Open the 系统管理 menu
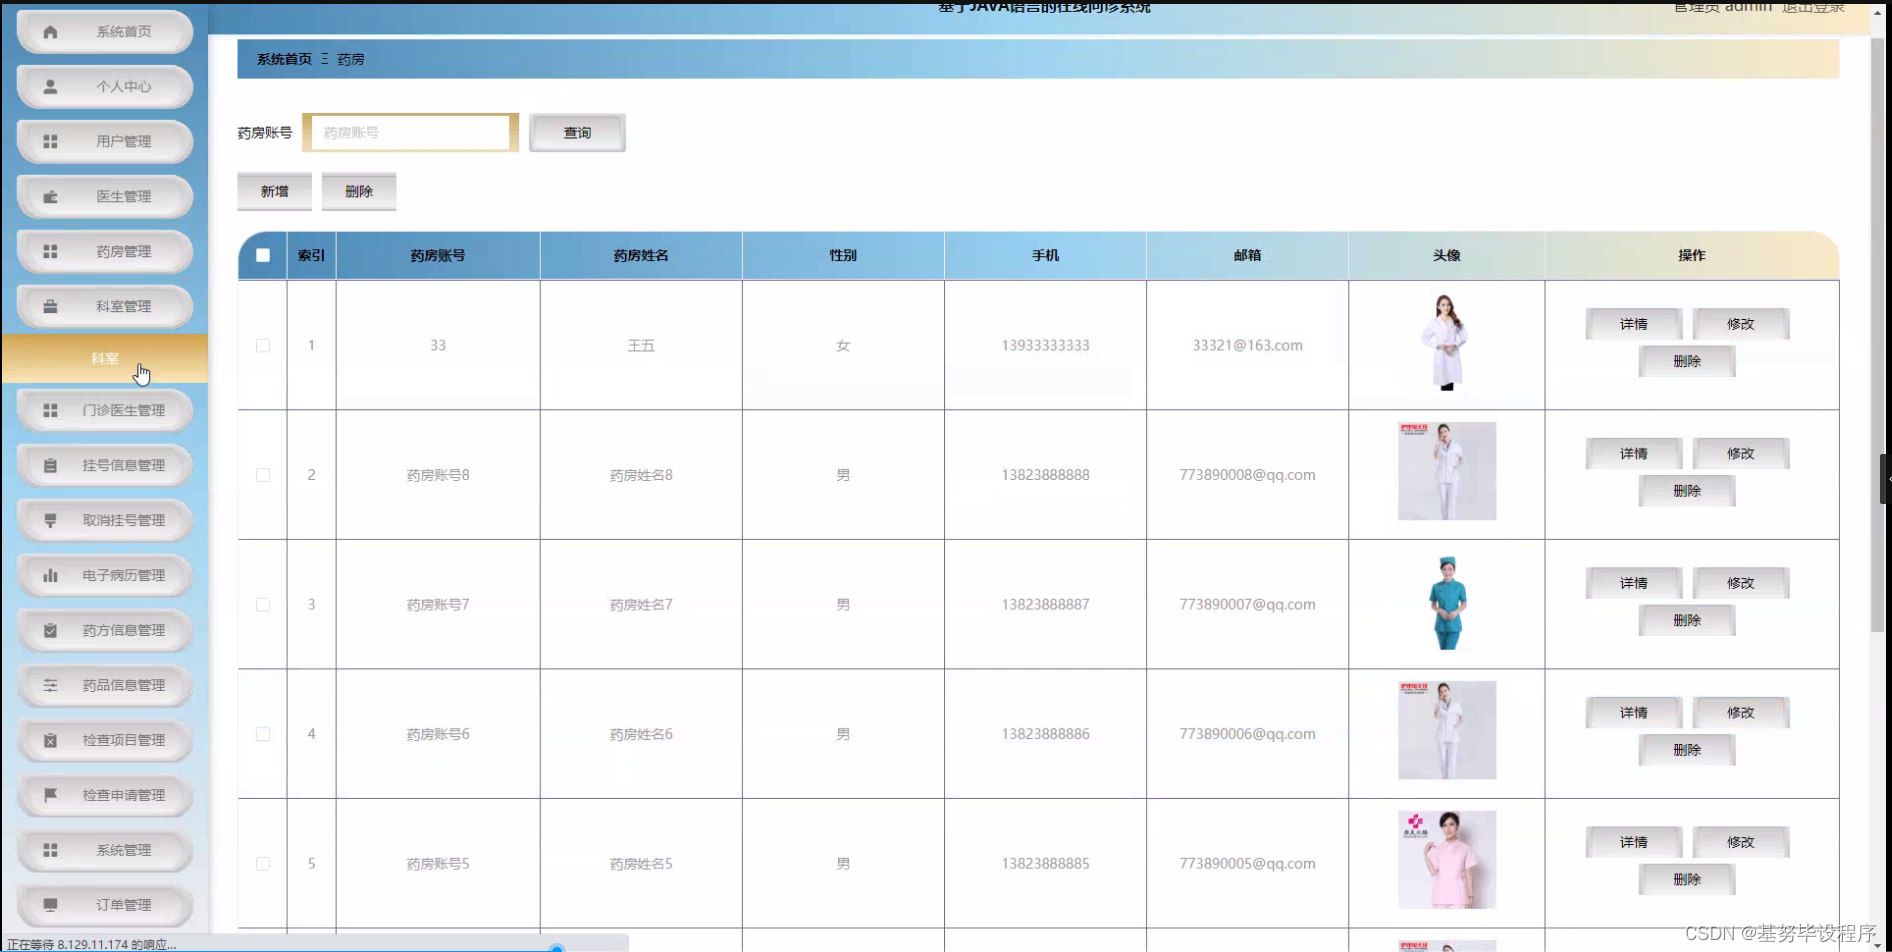 pos(105,851)
